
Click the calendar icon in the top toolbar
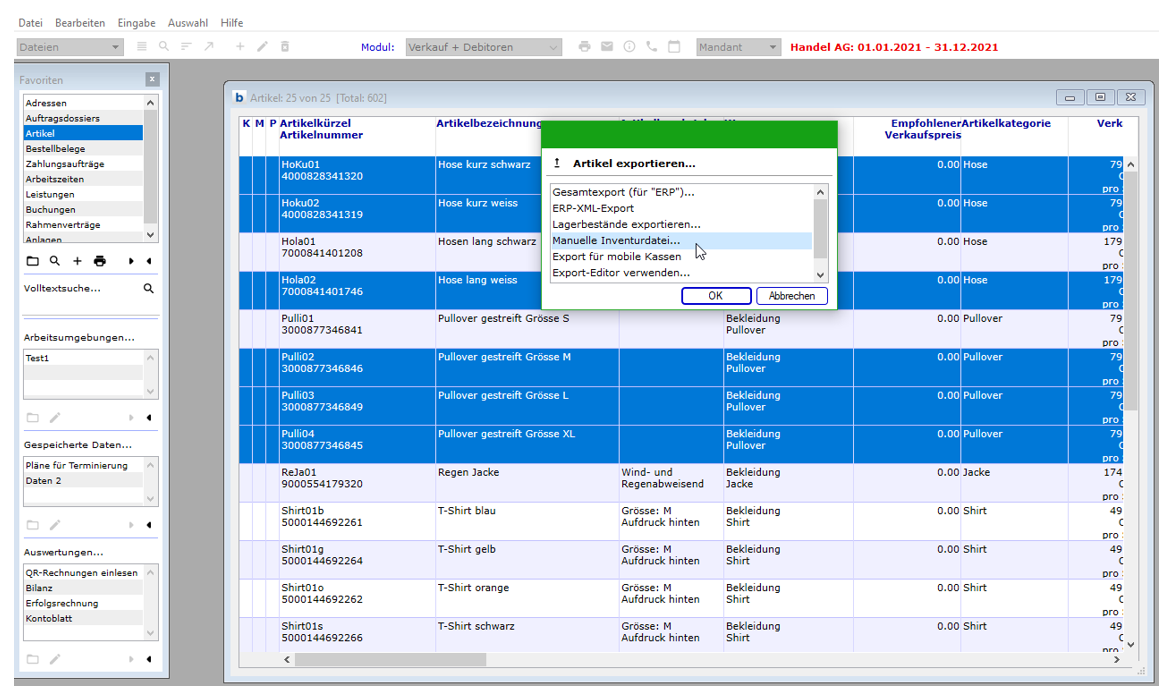(x=674, y=47)
